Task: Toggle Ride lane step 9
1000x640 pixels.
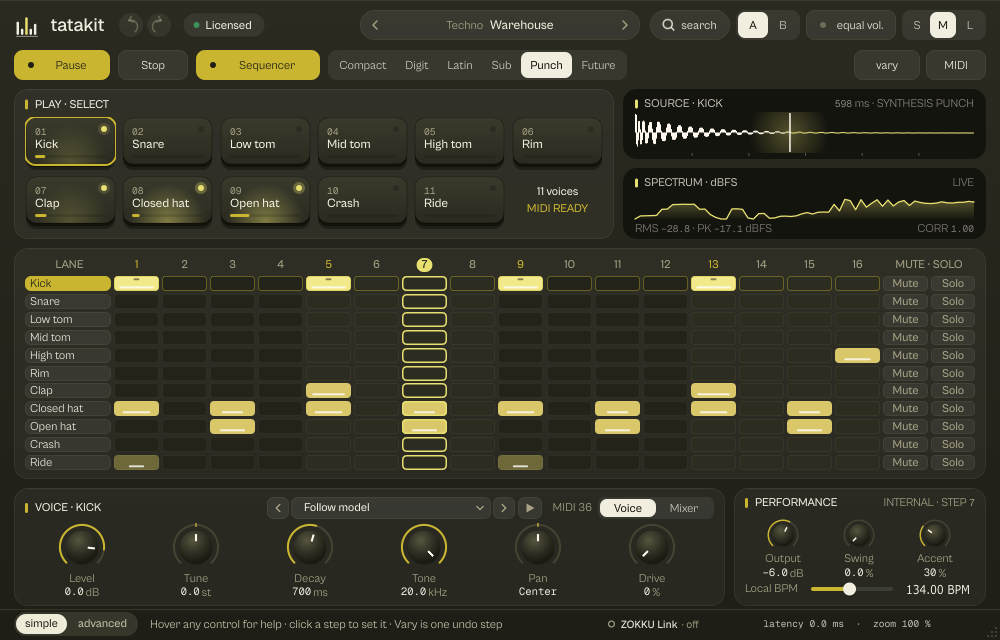Action: coord(520,462)
